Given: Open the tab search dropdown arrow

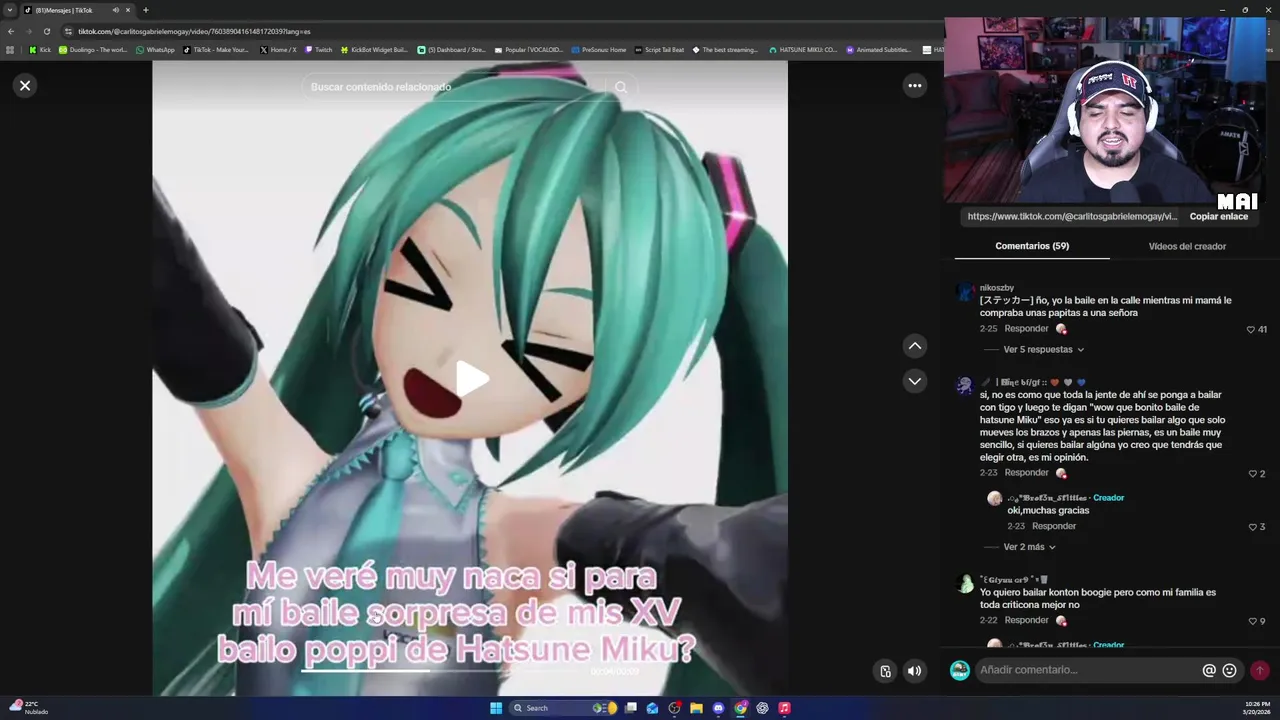Looking at the screenshot, I should pyautogui.click(x=10, y=10).
